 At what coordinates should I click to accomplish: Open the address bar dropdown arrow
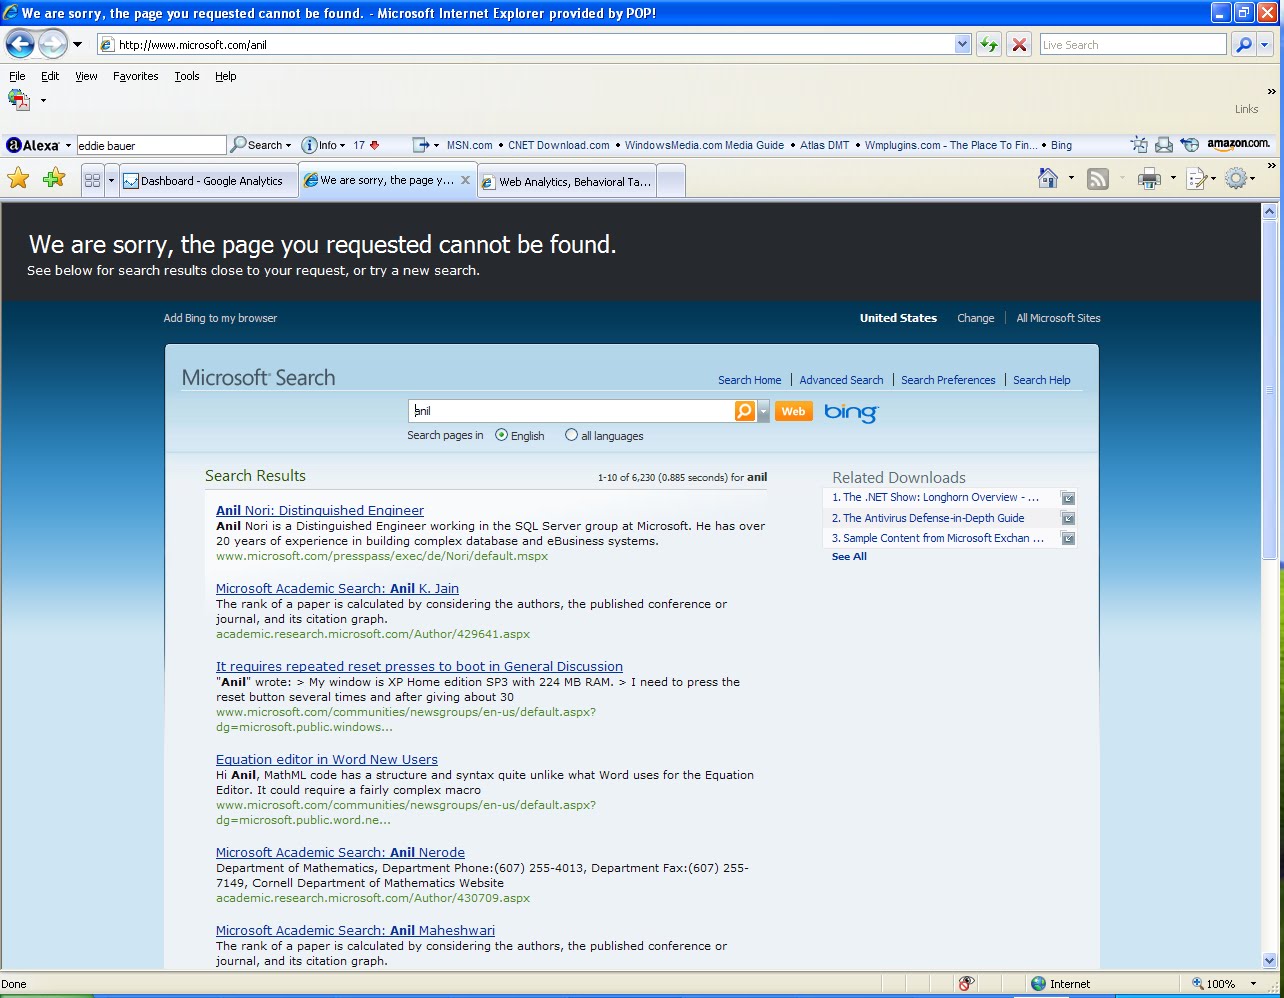pyautogui.click(x=962, y=44)
